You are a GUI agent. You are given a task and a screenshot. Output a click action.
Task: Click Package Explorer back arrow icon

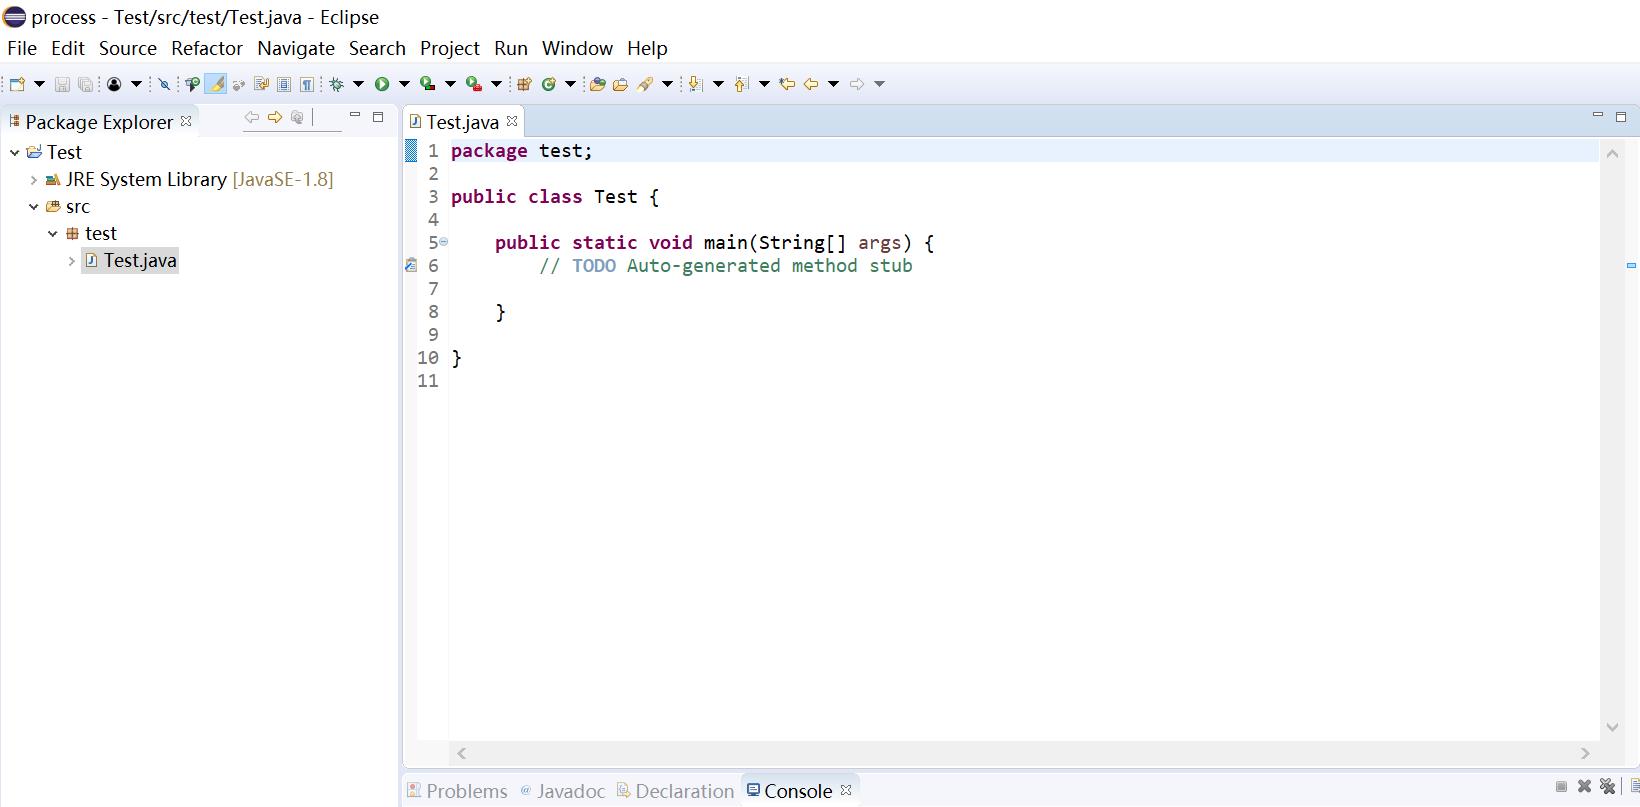click(x=252, y=117)
